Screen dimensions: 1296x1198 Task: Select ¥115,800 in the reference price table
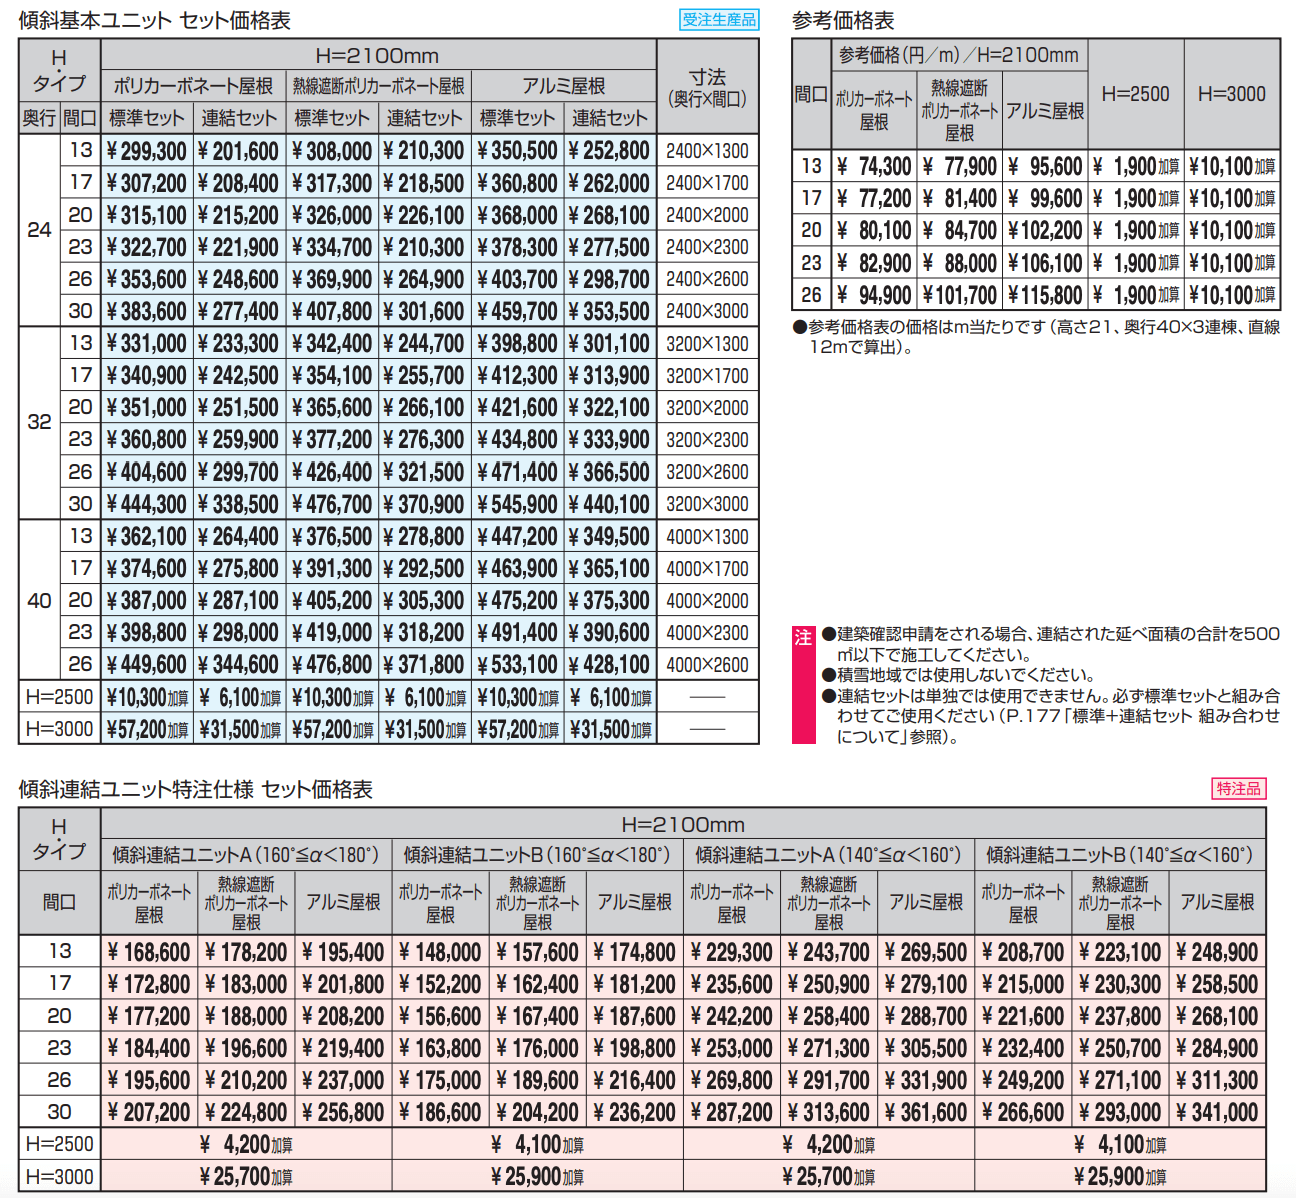(x=1045, y=295)
